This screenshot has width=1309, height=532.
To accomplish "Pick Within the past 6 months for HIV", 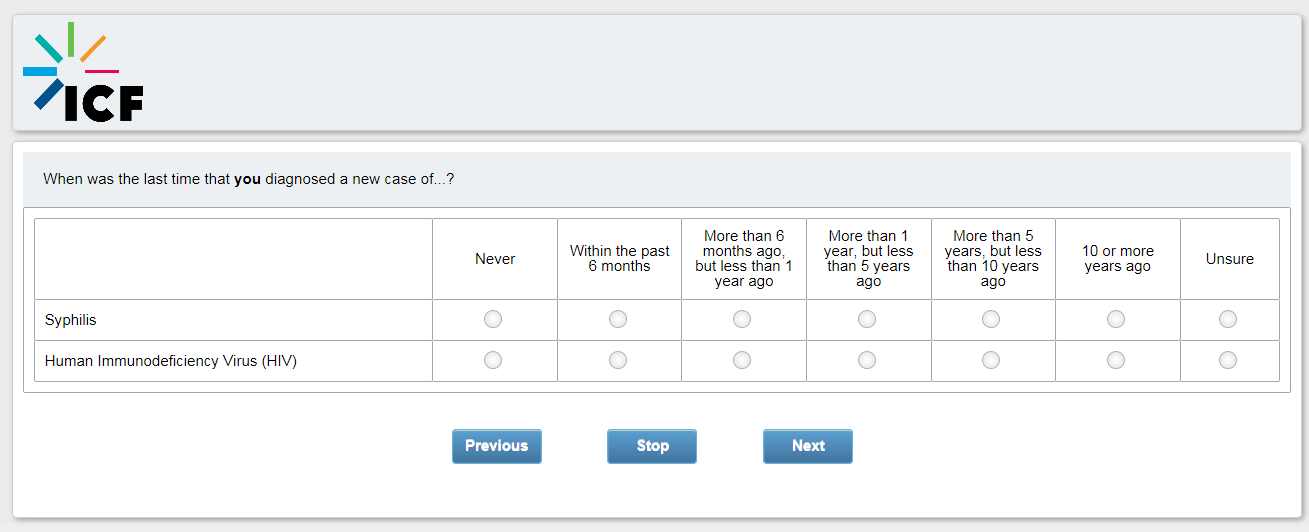I will pyautogui.click(x=618, y=360).
